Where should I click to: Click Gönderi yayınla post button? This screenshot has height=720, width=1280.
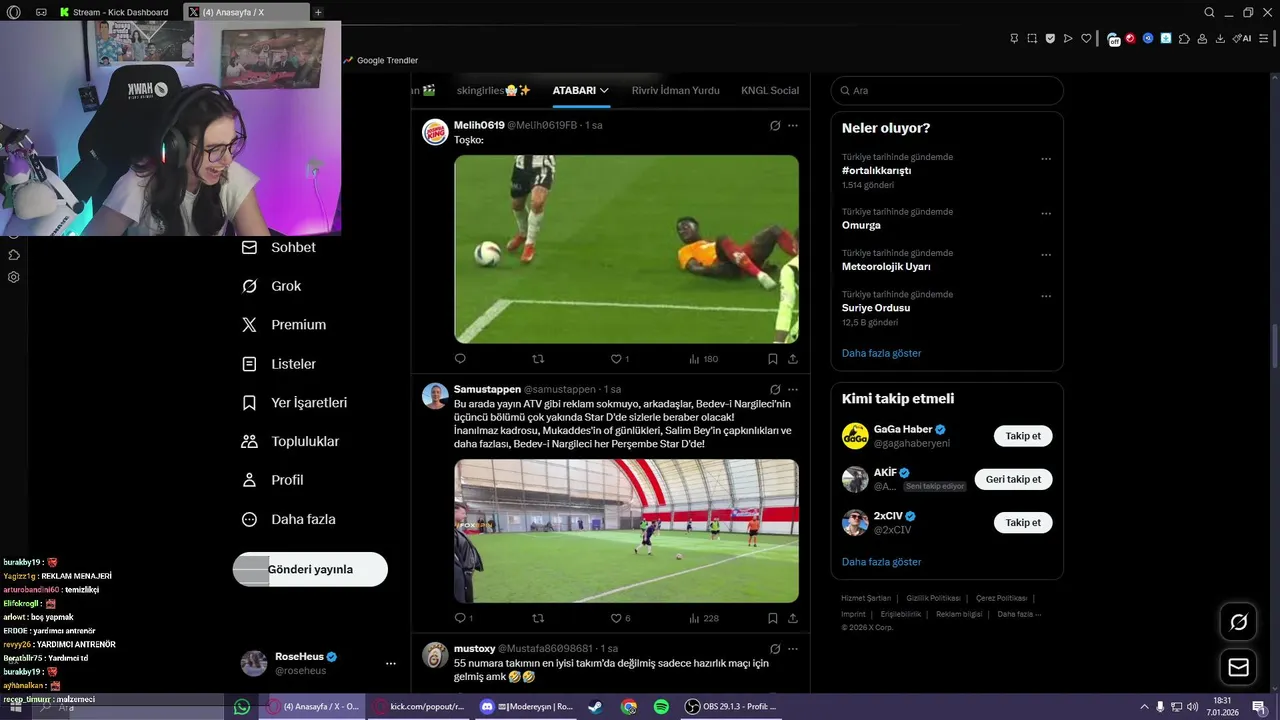coord(310,569)
